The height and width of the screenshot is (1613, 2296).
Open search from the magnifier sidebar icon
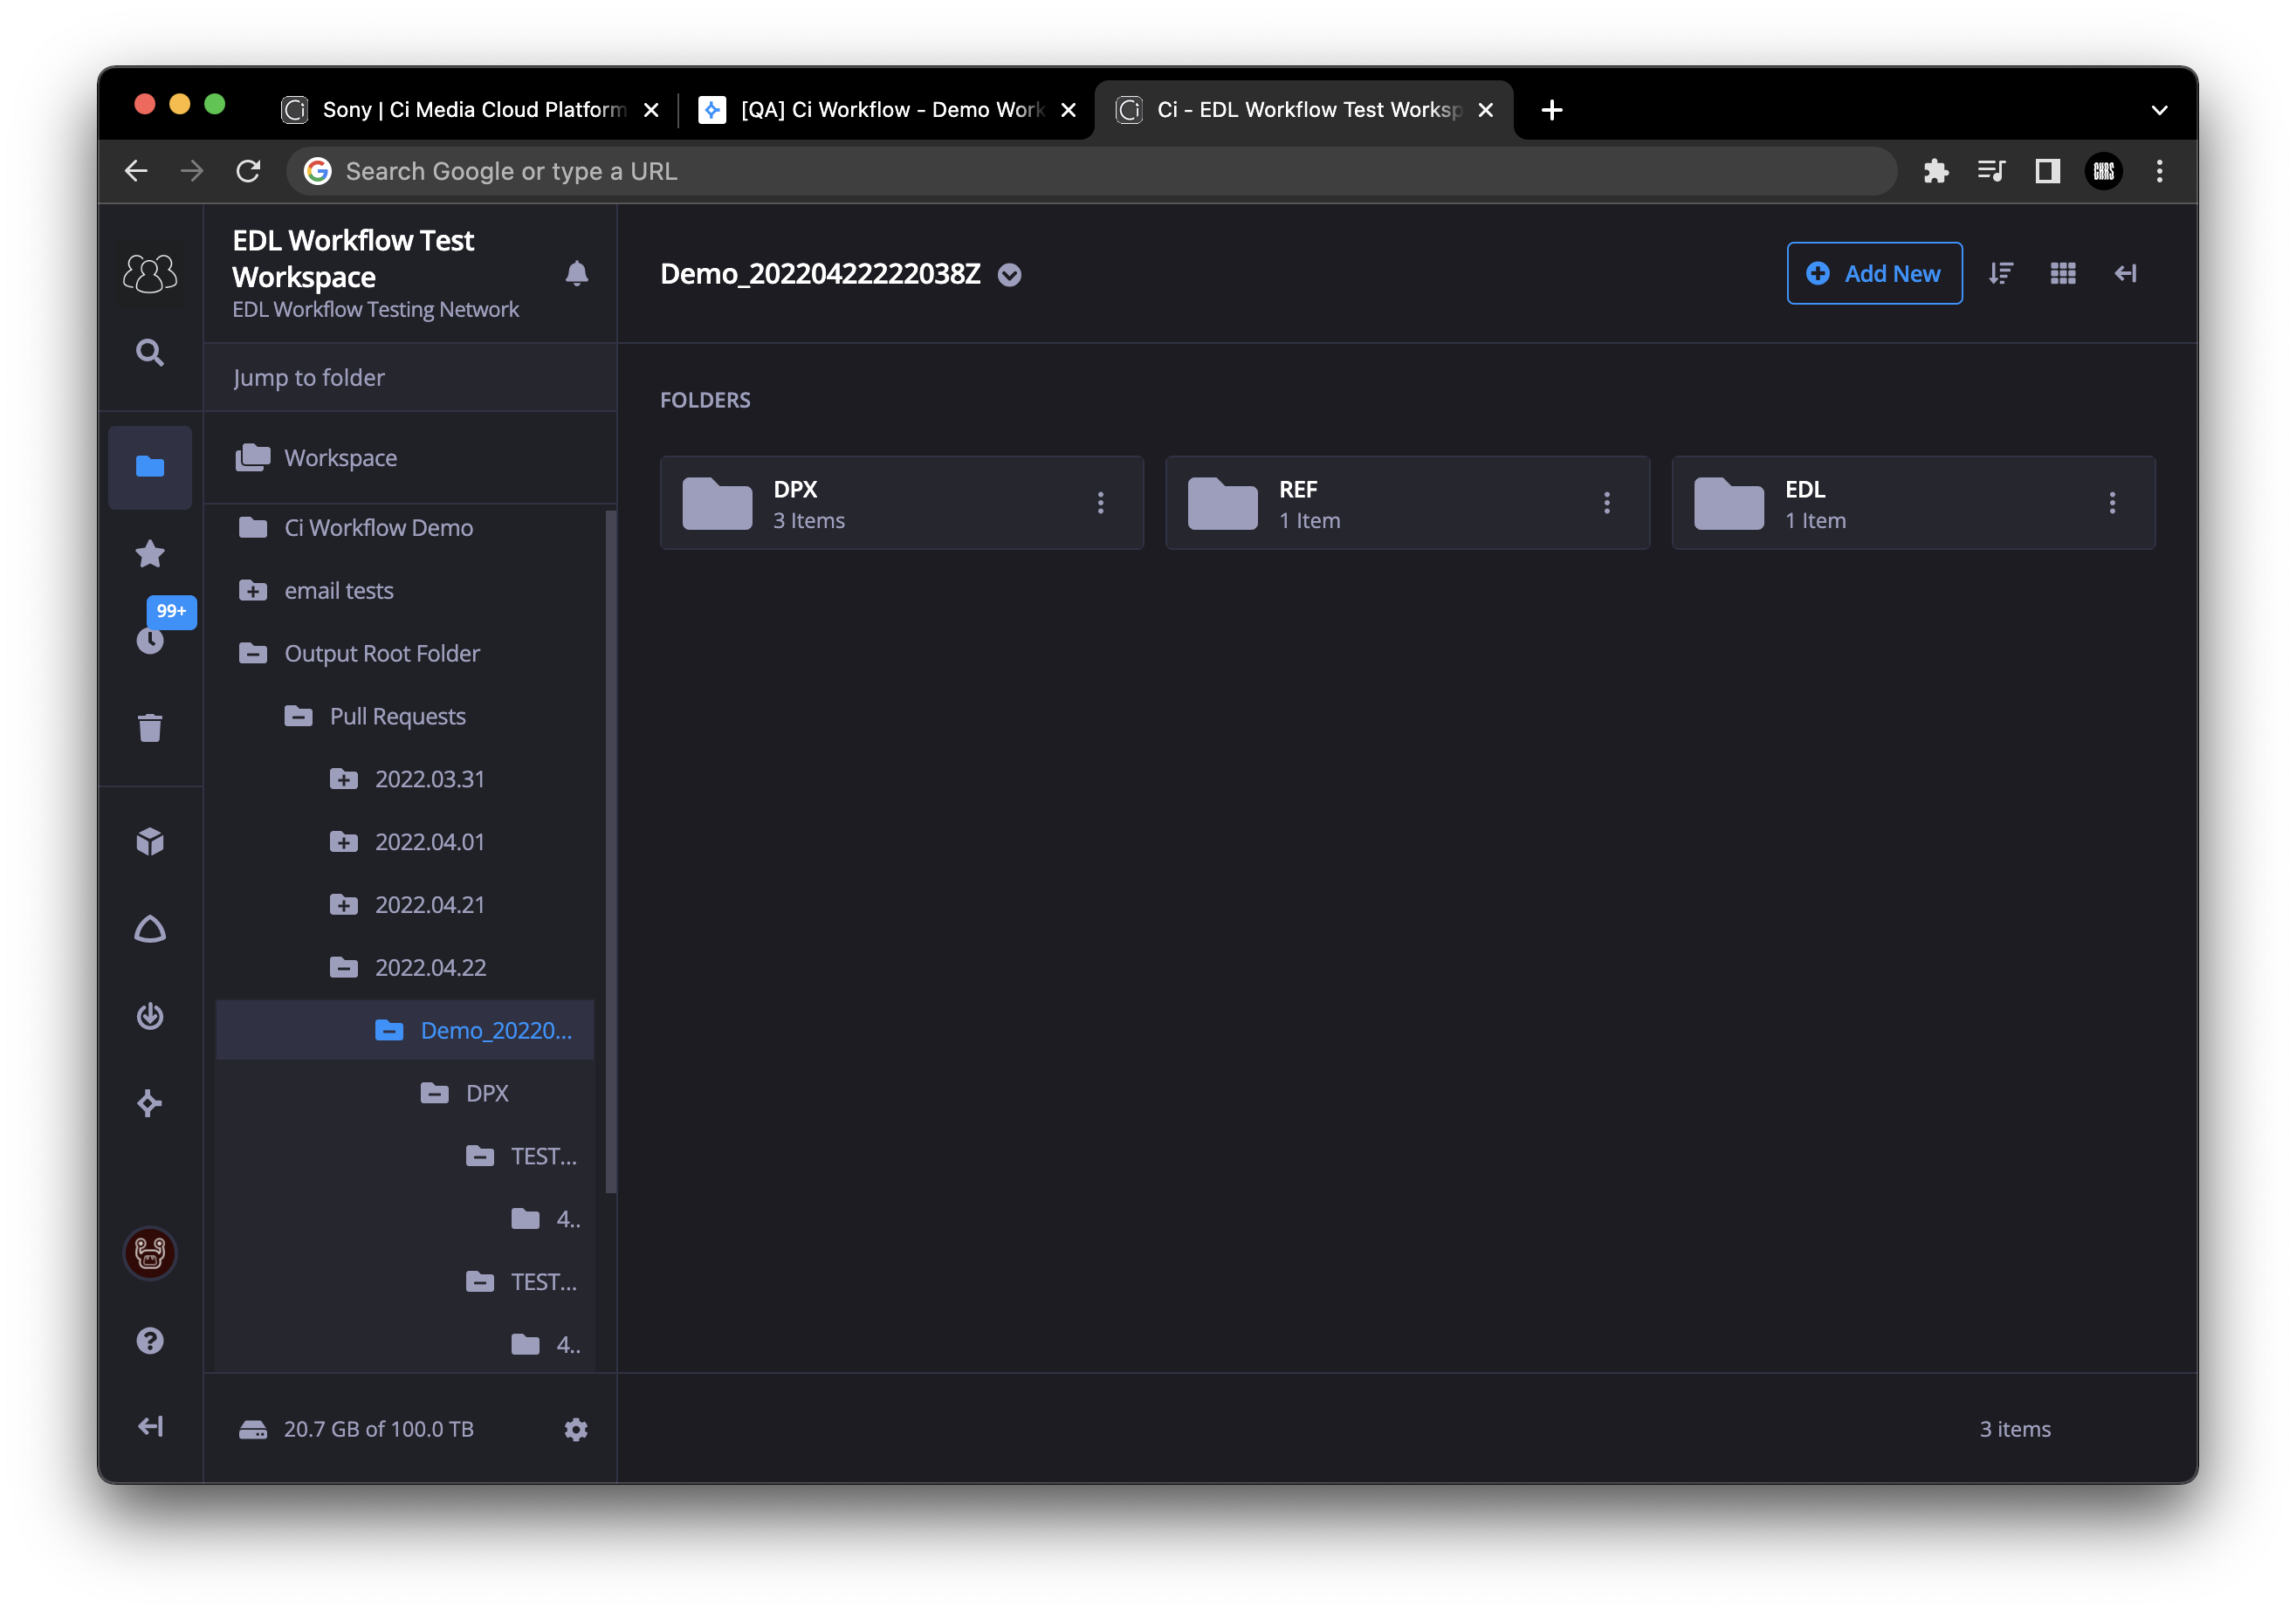pyautogui.click(x=150, y=353)
